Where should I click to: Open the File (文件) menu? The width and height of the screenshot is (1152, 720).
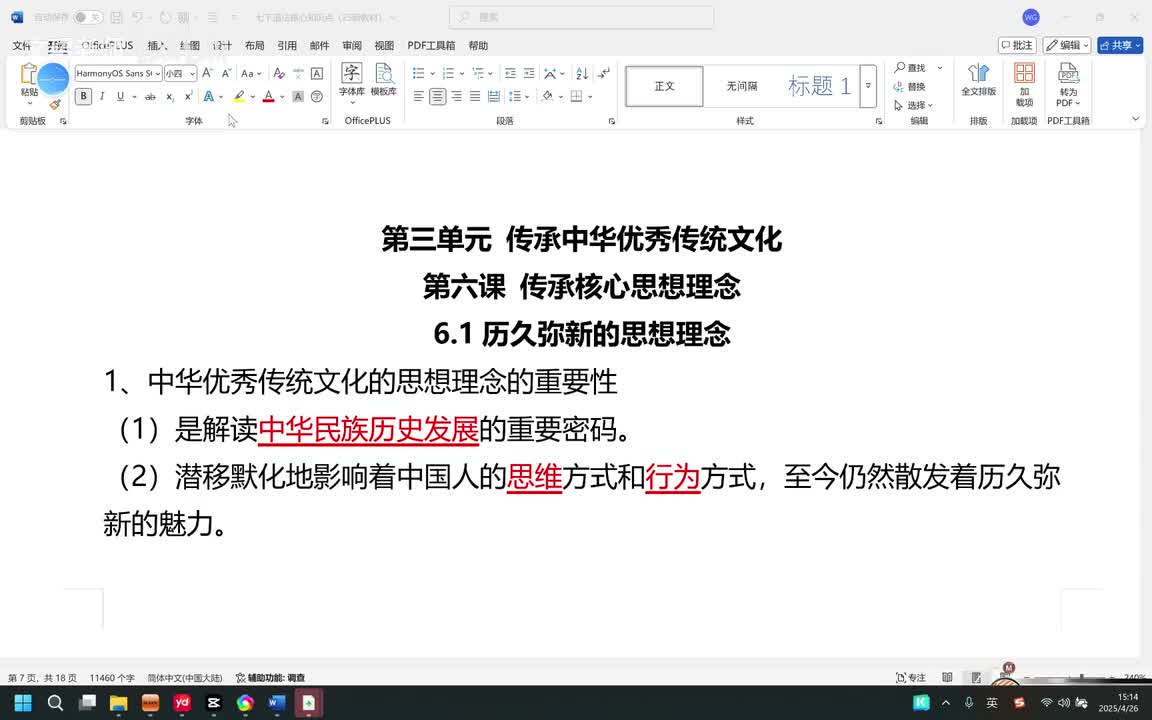tap(21, 46)
